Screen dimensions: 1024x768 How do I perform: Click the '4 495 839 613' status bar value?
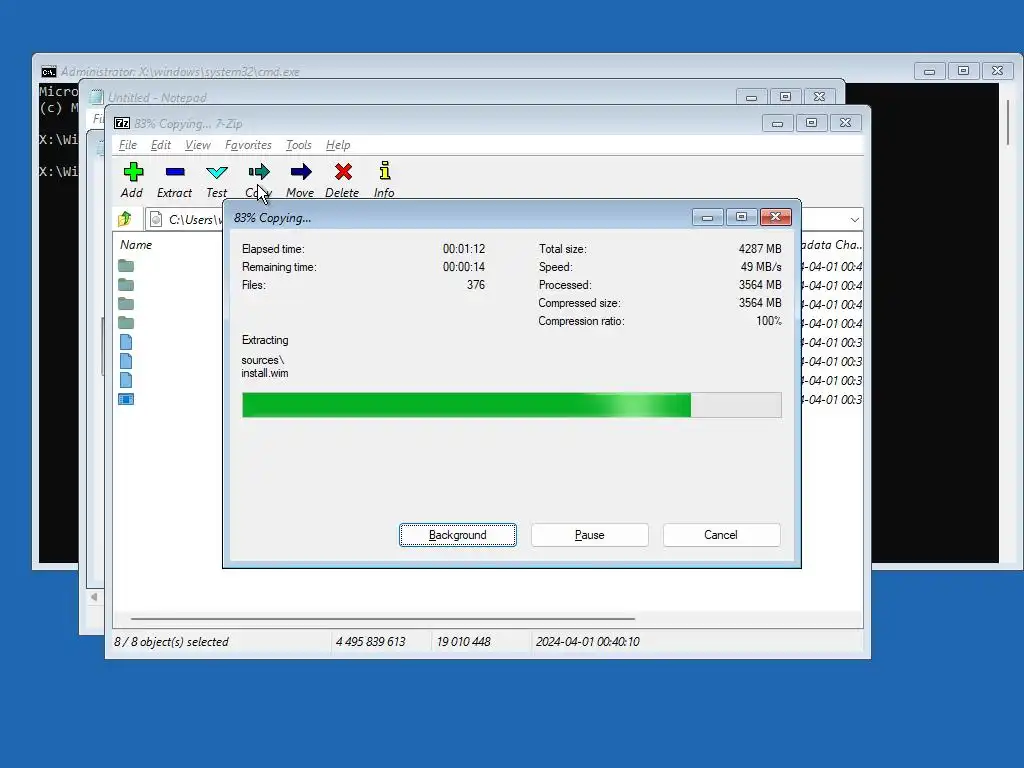370,642
